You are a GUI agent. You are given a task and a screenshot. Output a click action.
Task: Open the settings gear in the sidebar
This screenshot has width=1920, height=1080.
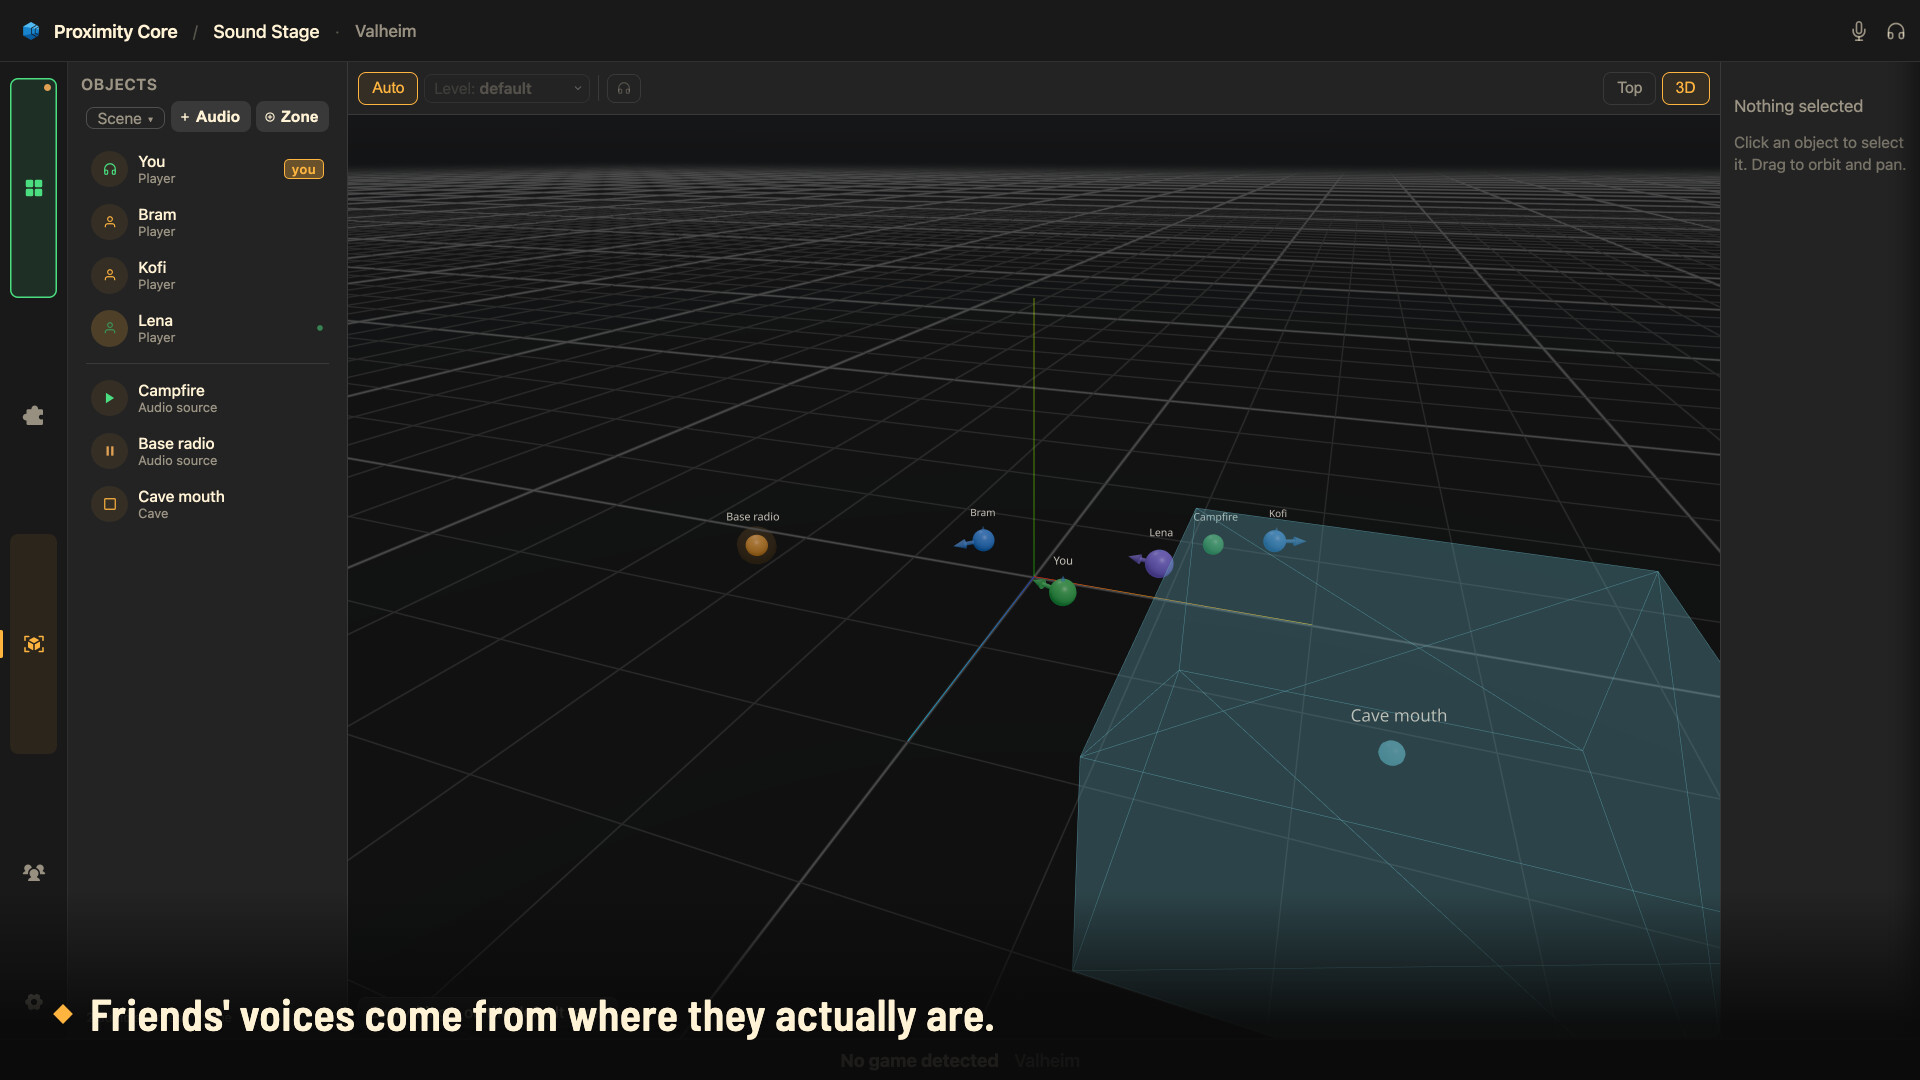[x=34, y=1001]
